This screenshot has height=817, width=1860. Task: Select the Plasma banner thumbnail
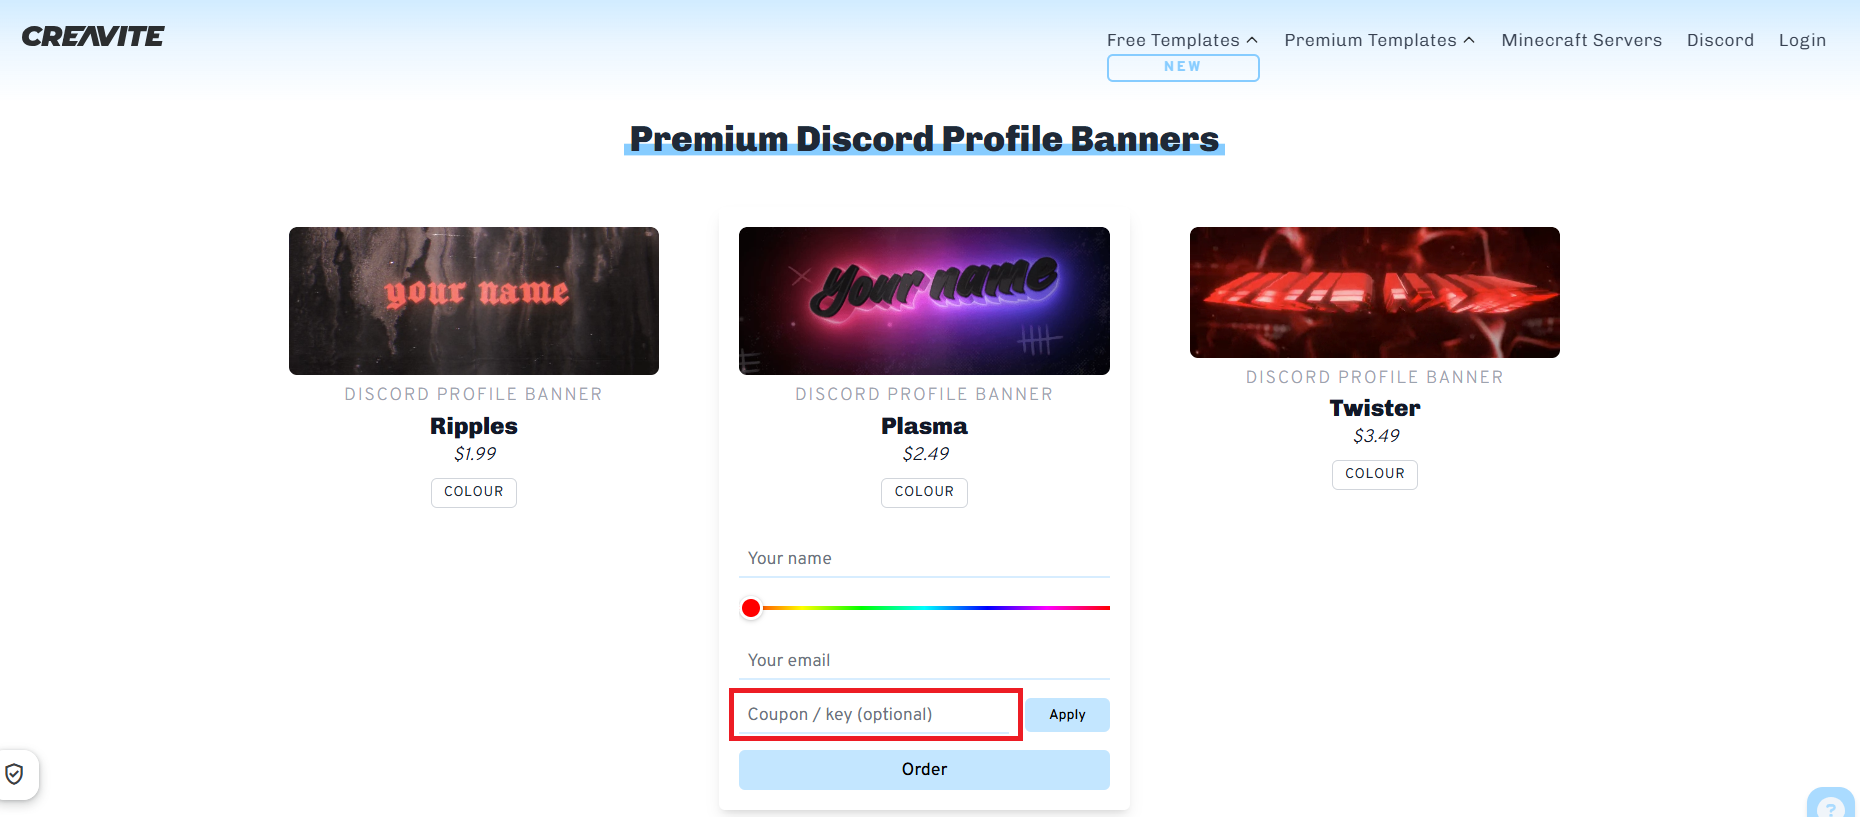[924, 301]
